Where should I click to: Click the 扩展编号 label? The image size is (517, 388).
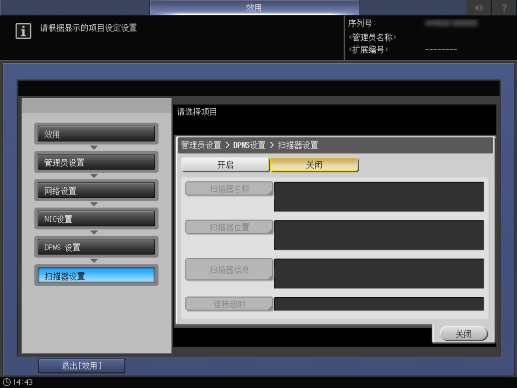click(368, 50)
